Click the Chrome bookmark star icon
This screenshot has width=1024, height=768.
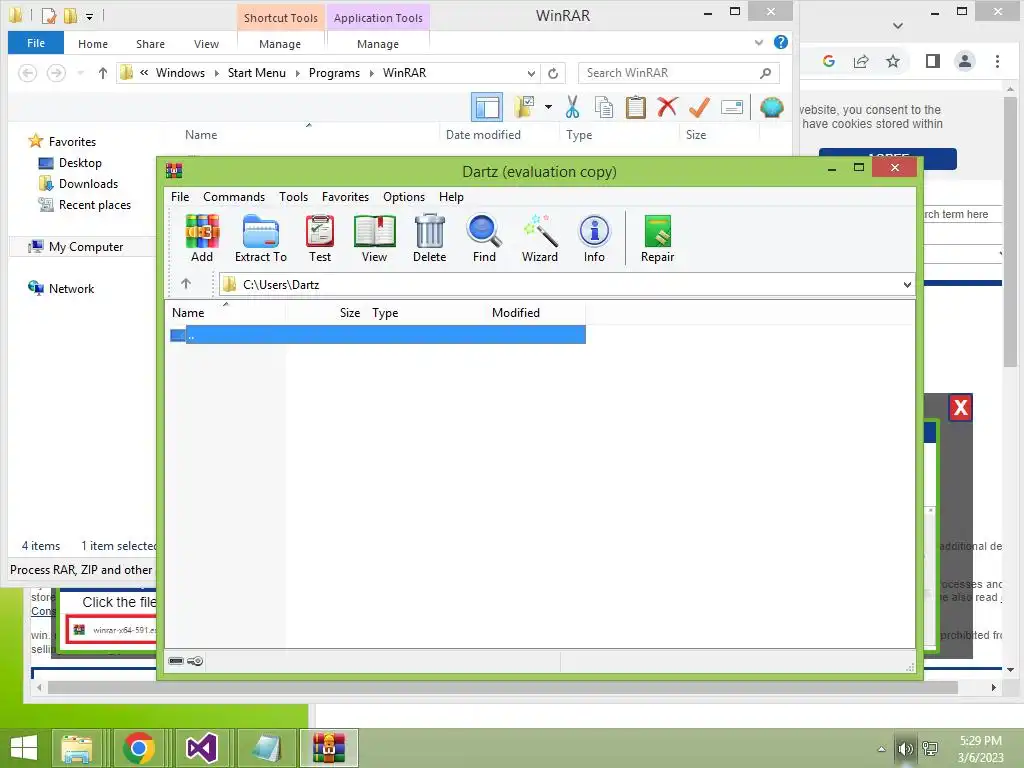[x=893, y=61]
